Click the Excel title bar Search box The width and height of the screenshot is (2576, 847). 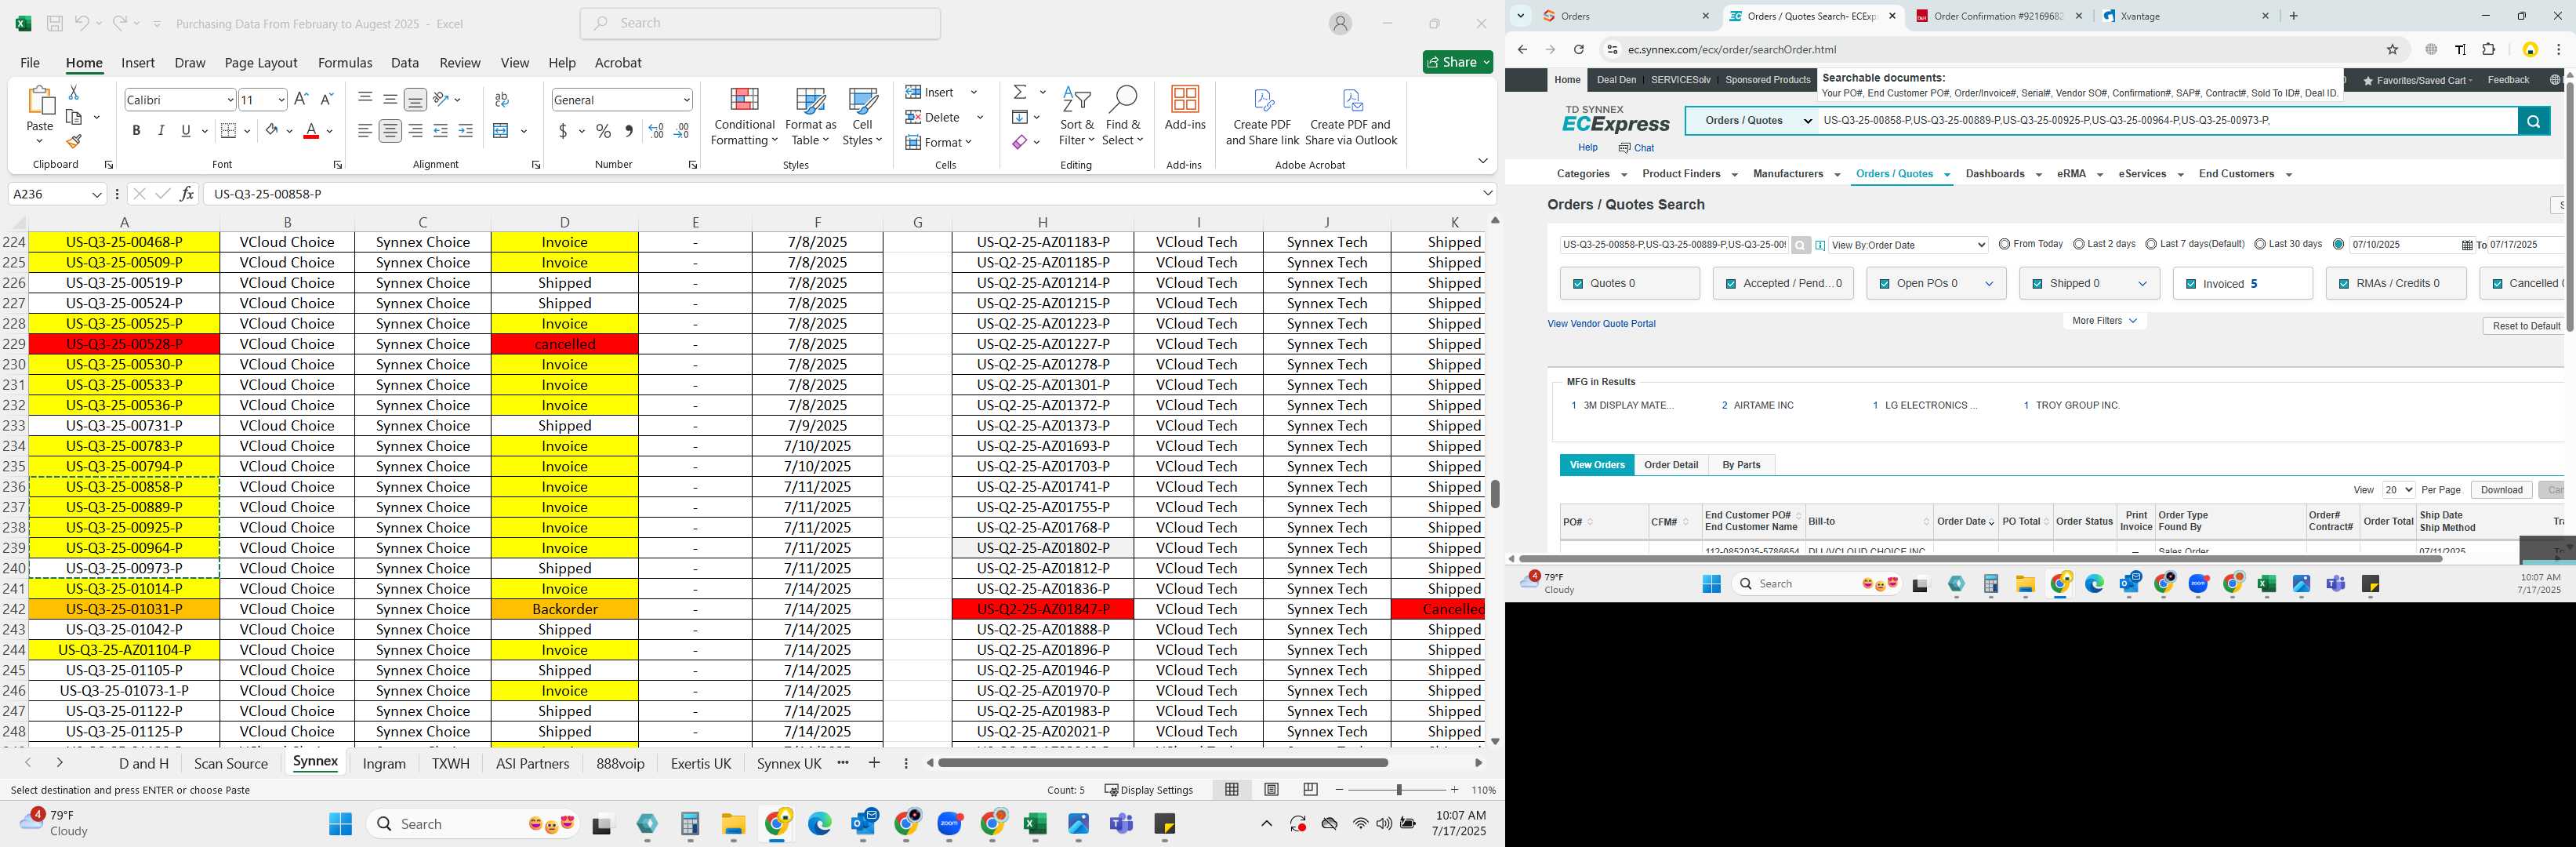point(760,23)
